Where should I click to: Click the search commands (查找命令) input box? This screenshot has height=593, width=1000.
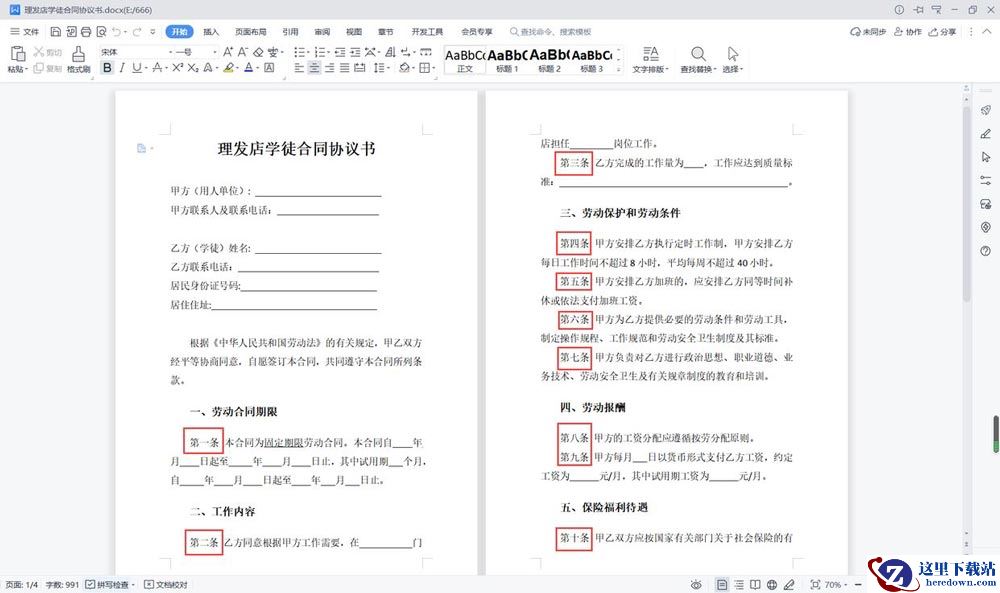(x=553, y=32)
